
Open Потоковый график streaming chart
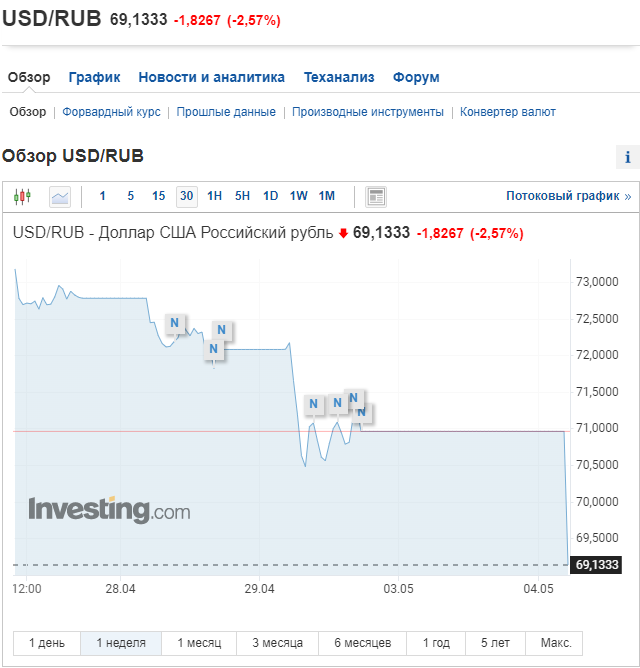point(568,196)
